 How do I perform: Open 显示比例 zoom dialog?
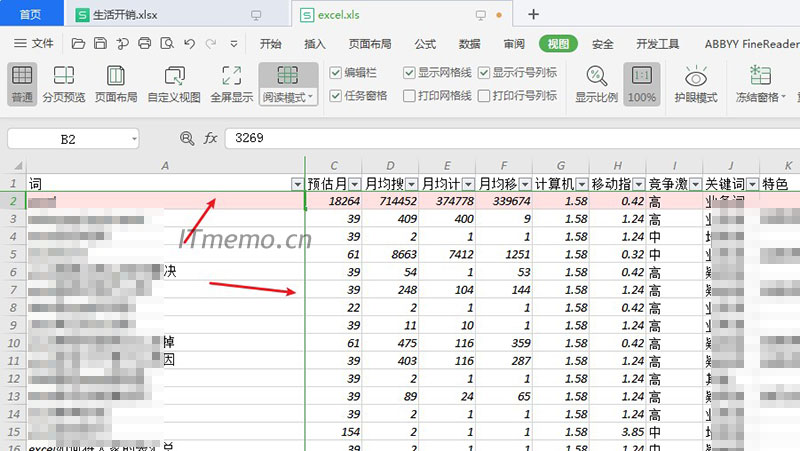[x=596, y=84]
